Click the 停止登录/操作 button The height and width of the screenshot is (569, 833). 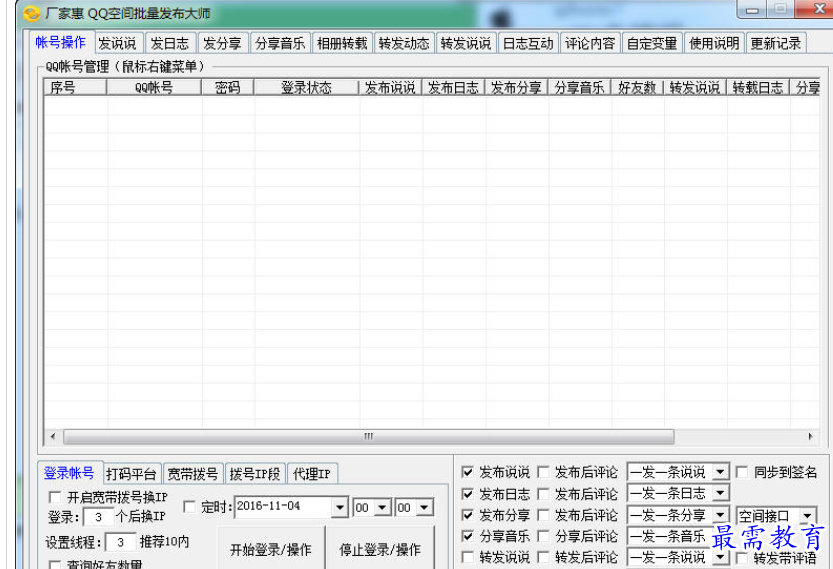click(380, 549)
